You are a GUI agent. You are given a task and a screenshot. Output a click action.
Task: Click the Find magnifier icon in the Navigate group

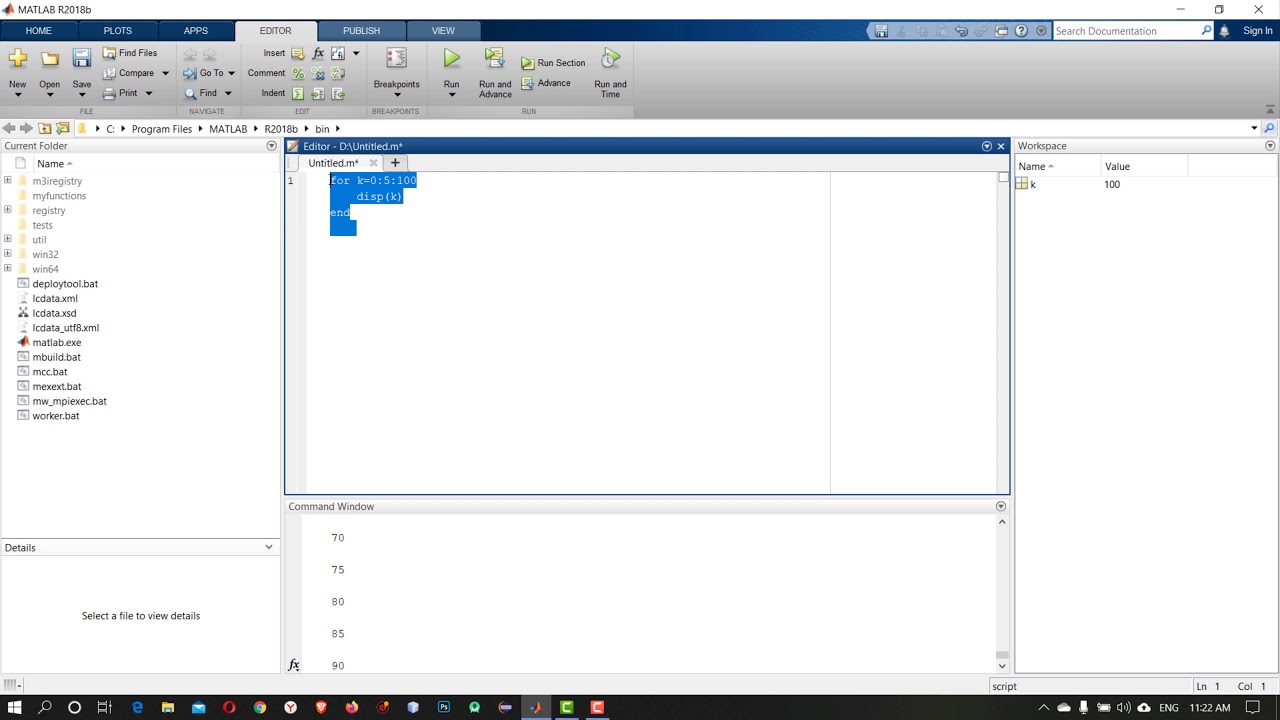tap(190, 93)
